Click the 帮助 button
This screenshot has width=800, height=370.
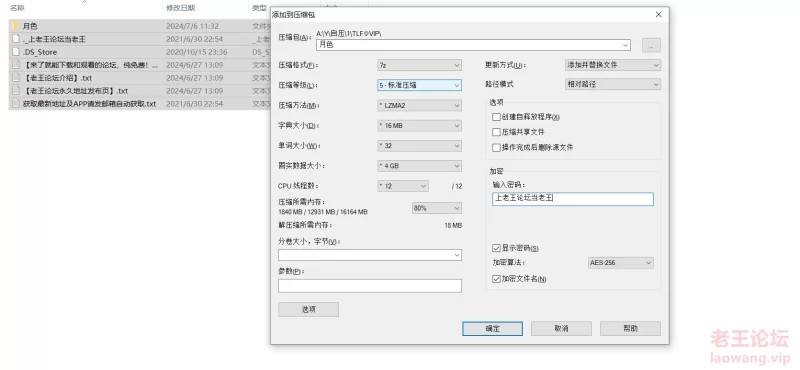click(x=630, y=329)
